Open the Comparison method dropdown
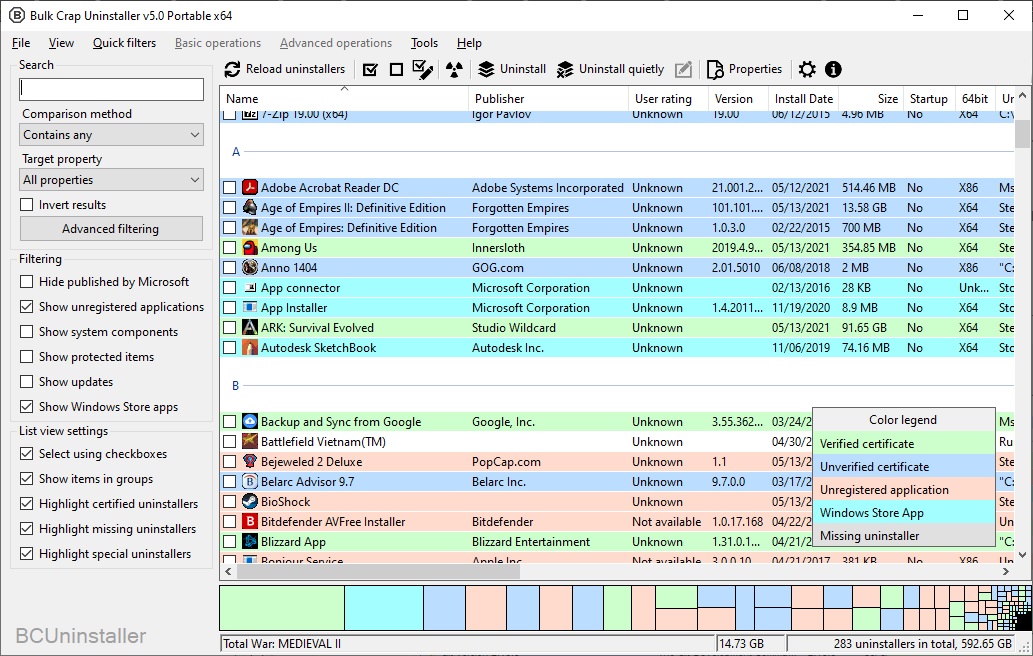 coord(111,135)
